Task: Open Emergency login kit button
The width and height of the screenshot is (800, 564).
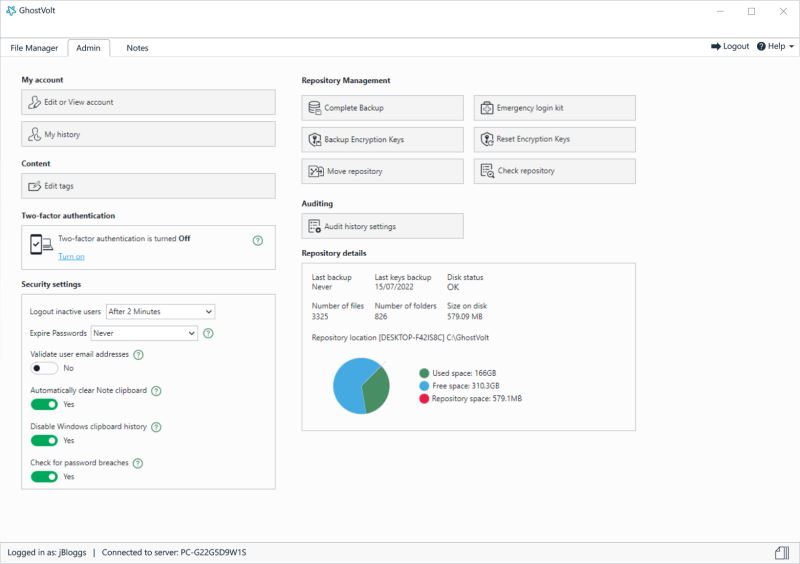Action: [x=555, y=108]
